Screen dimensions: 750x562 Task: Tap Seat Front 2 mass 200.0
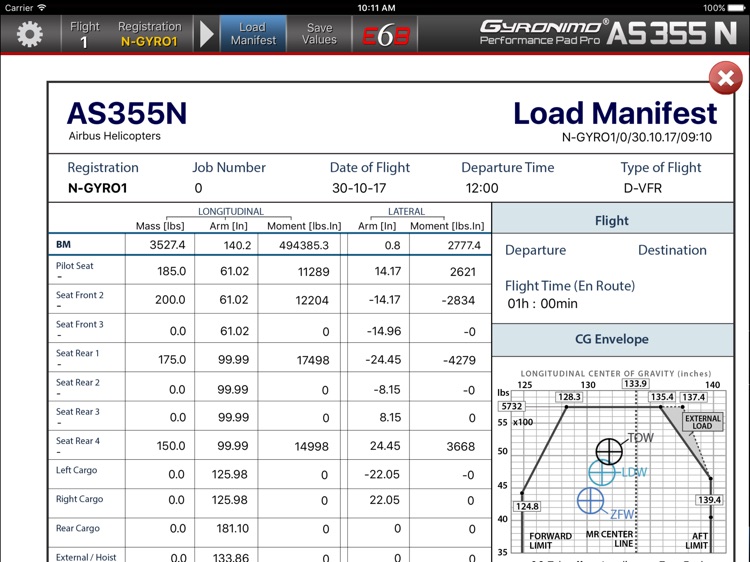coord(170,300)
